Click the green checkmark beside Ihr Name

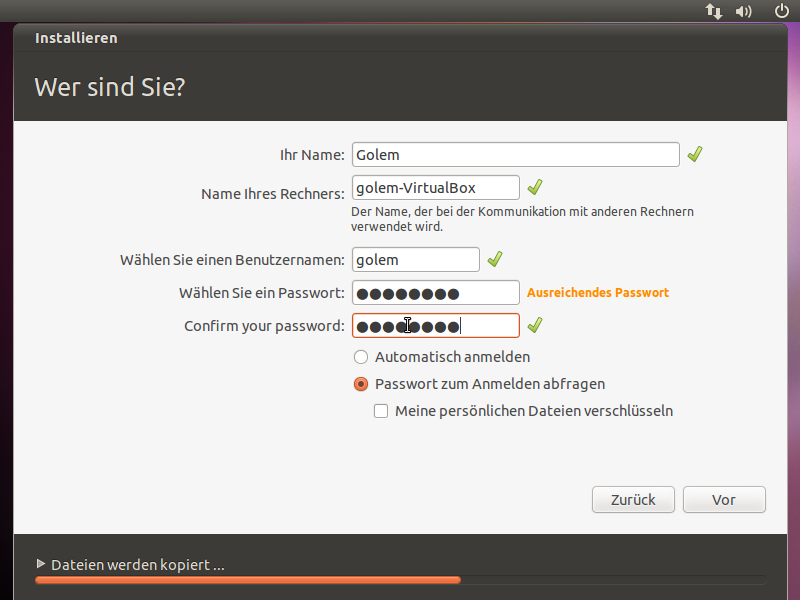(695, 154)
